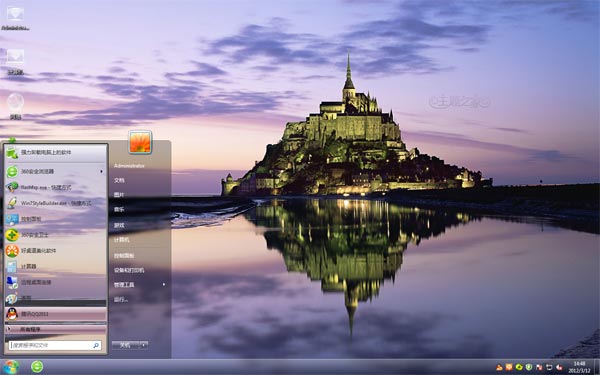Click green shield tray icon
Screen dimensions: 600x375
pyautogui.click(x=529, y=367)
